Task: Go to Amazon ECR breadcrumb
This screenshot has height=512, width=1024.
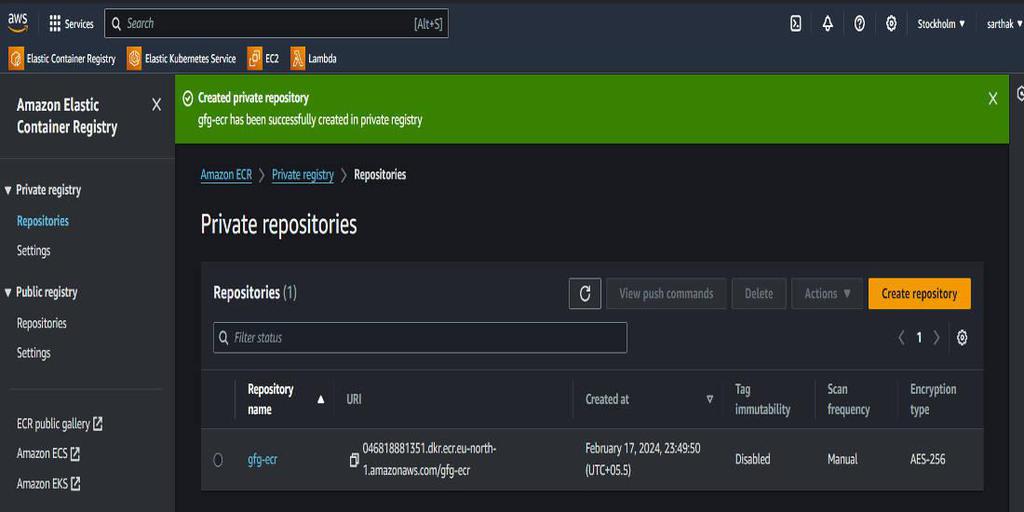Action: coord(226,175)
